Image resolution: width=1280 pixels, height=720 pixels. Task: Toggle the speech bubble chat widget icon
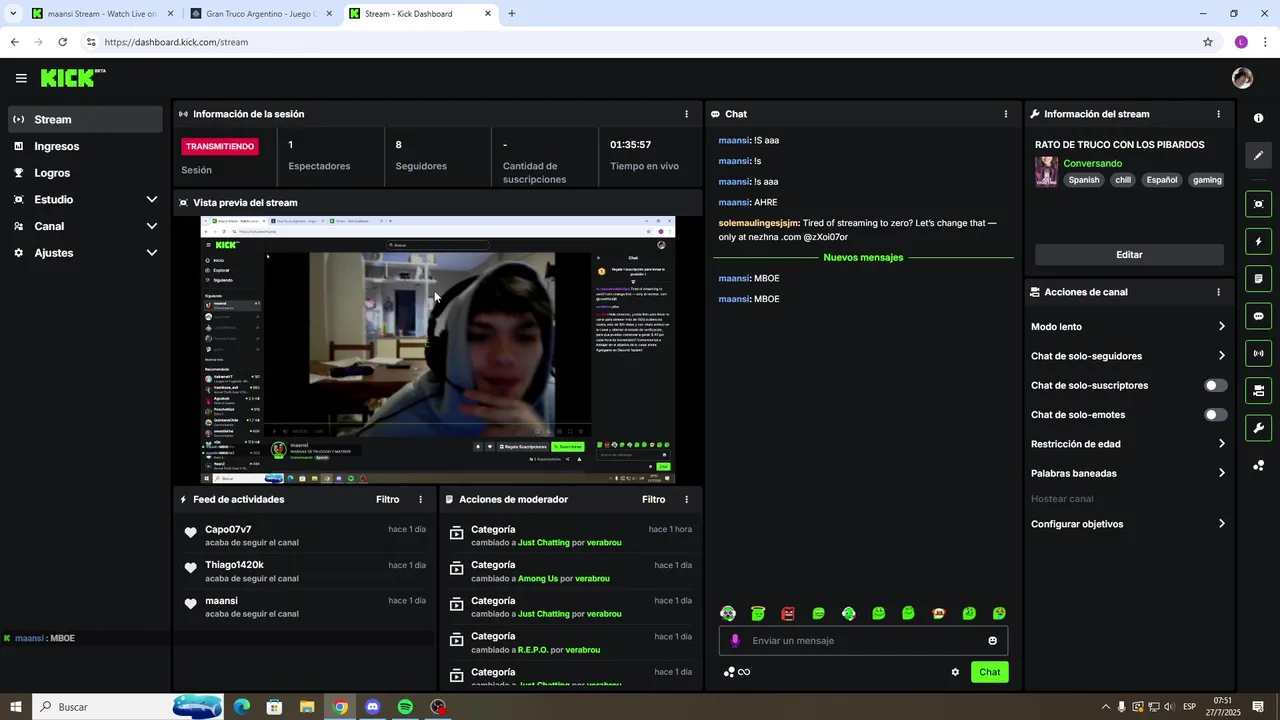(x=1258, y=316)
